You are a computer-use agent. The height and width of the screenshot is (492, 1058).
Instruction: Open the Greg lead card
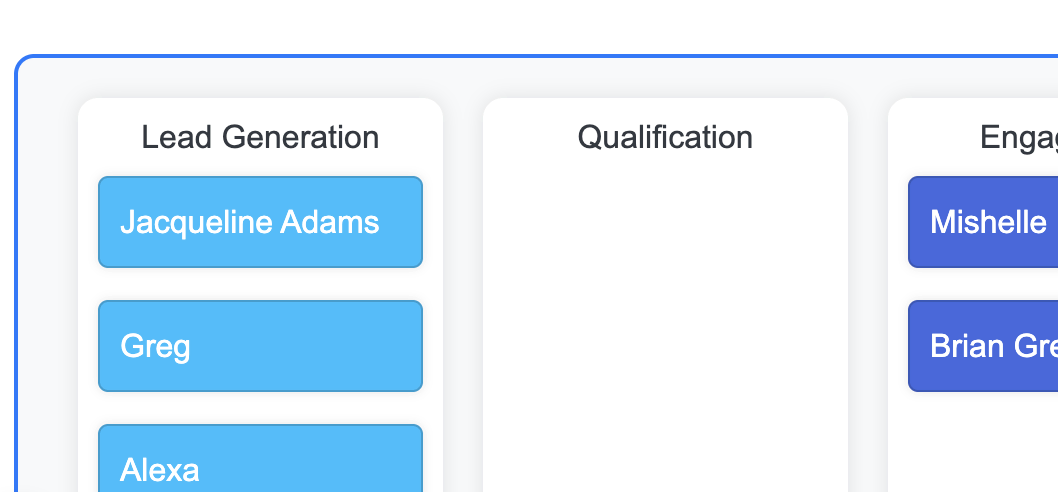(260, 346)
